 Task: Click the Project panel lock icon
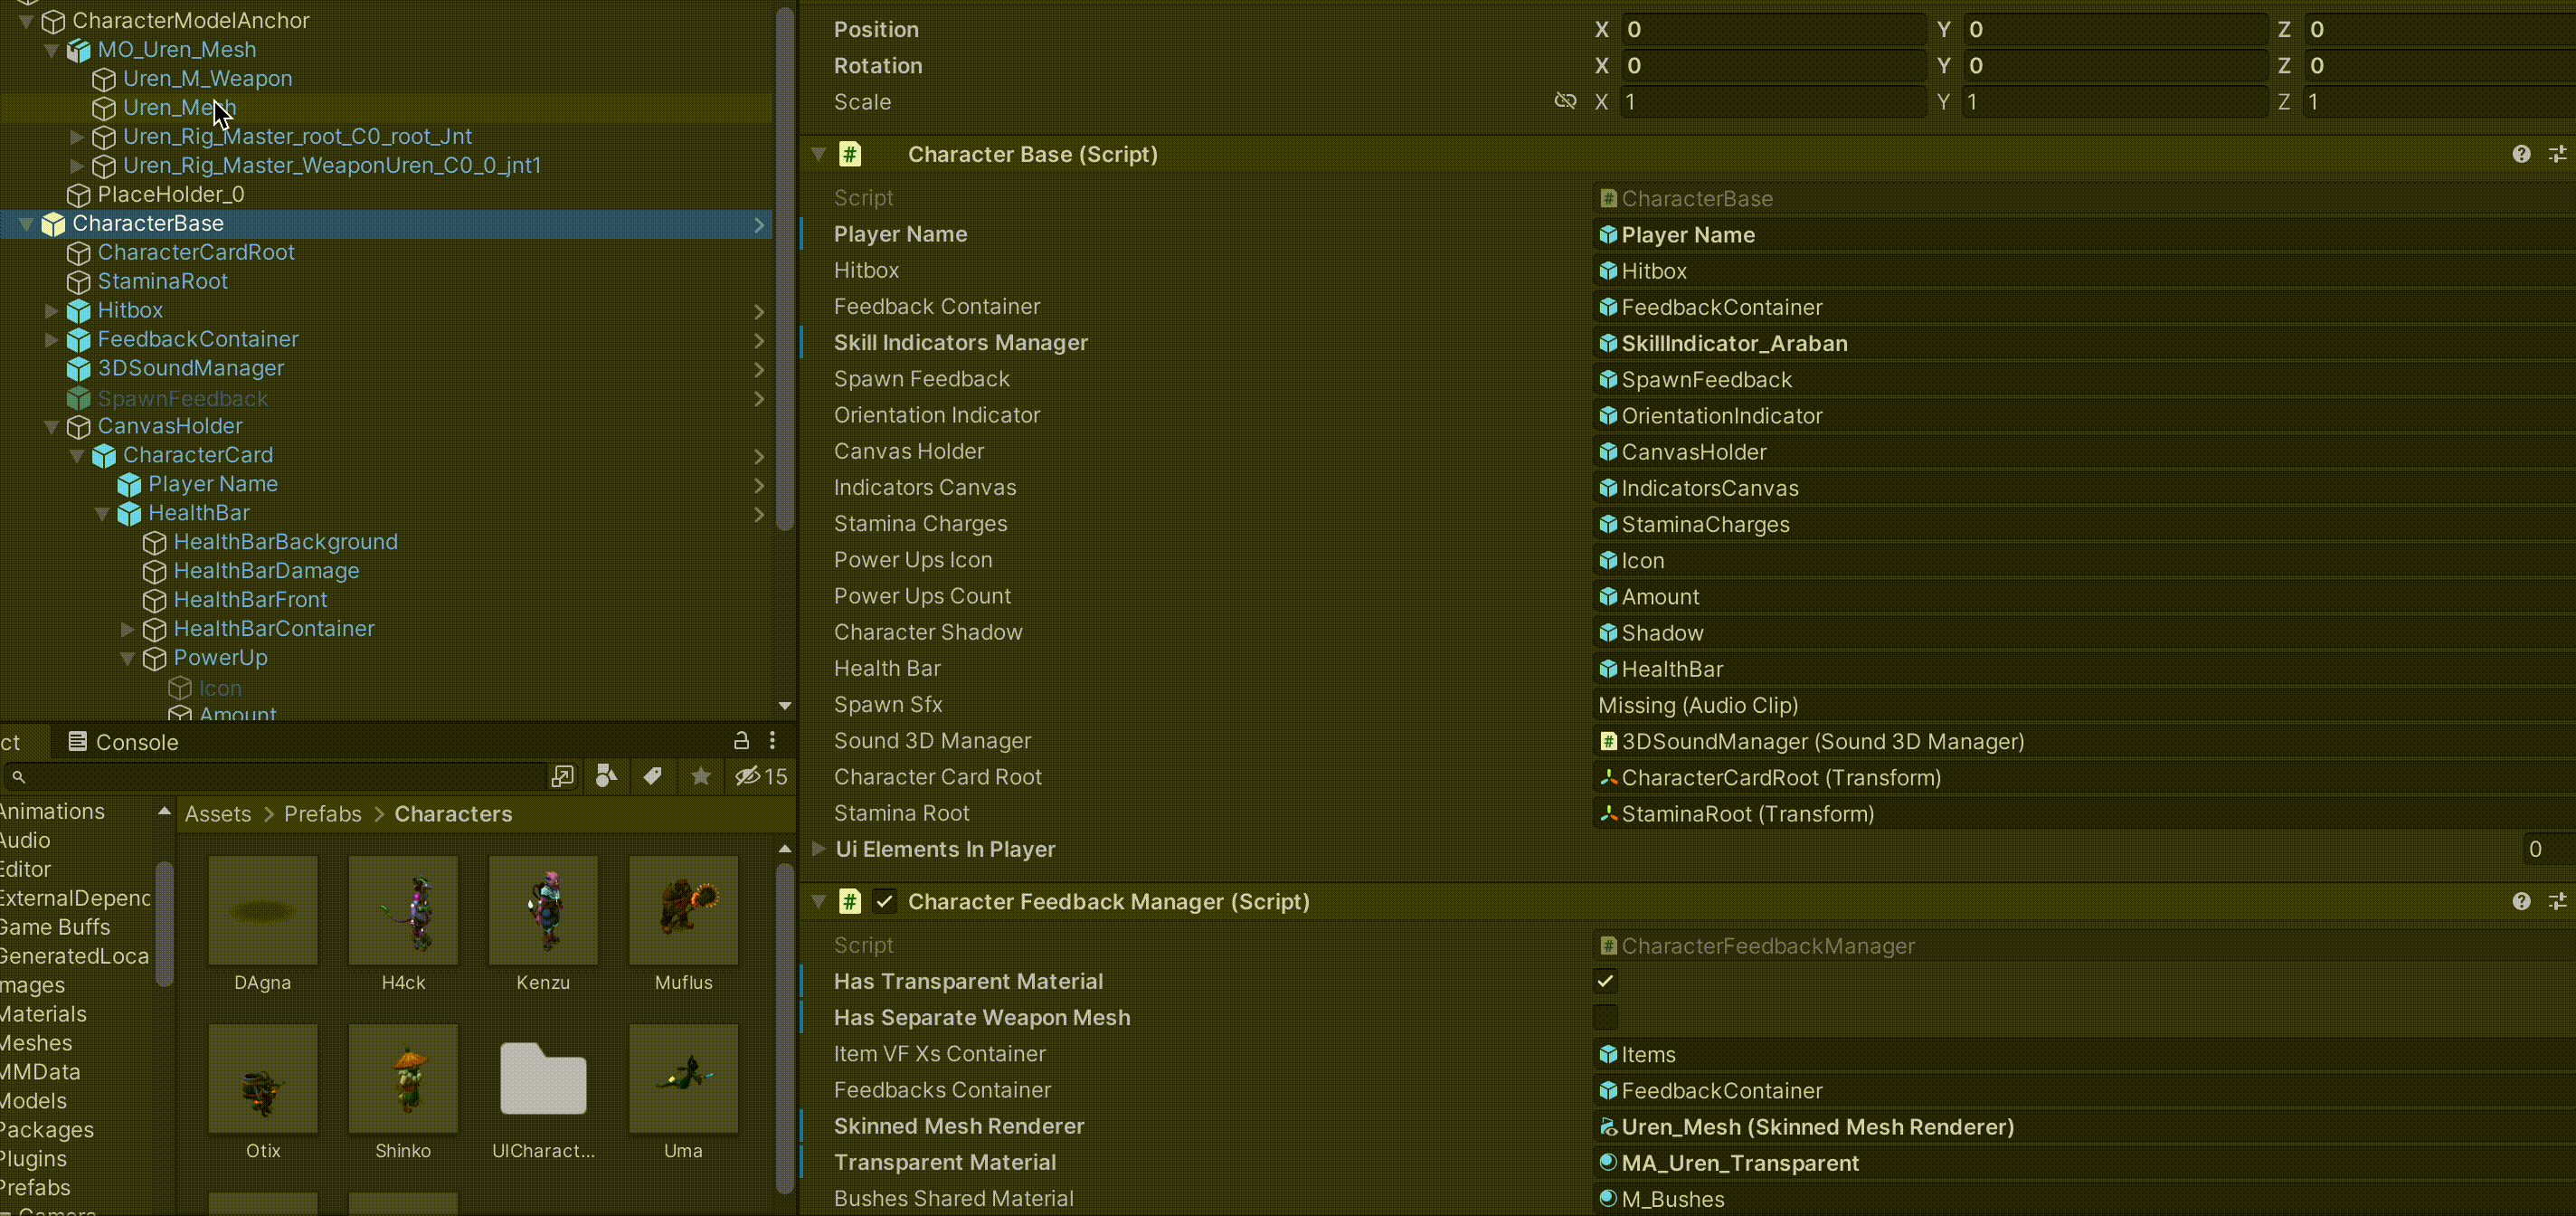[741, 741]
